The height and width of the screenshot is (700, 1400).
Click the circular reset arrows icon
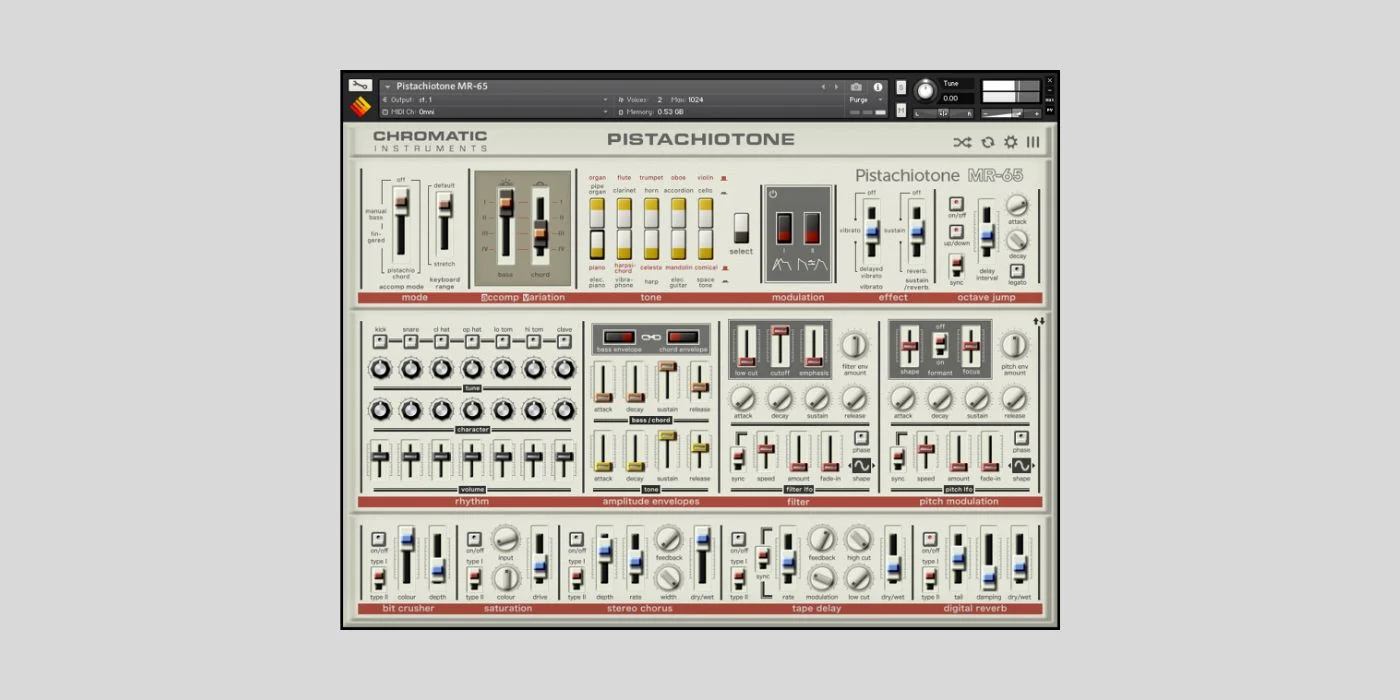[988, 142]
